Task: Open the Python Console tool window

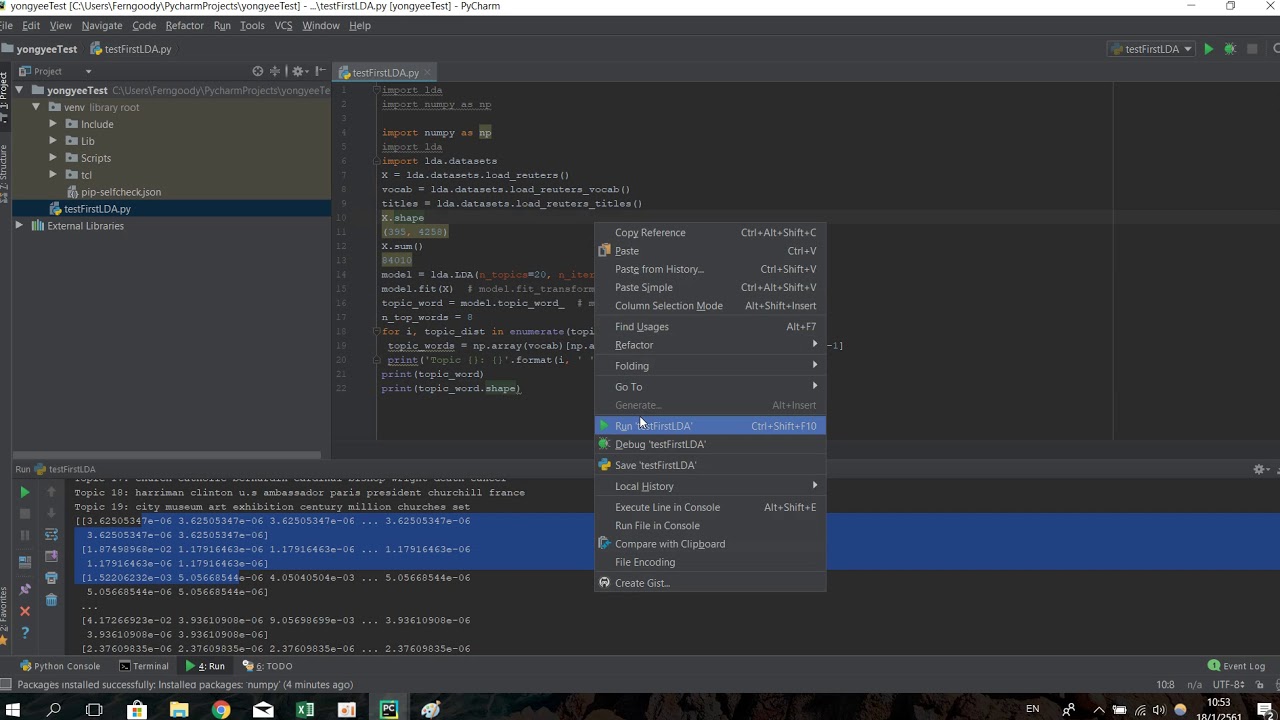Action: click(59, 666)
